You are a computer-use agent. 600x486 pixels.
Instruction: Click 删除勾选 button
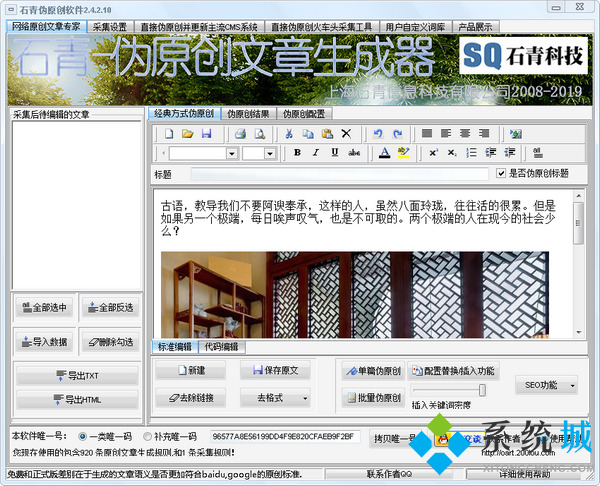click(x=110, y=342)
